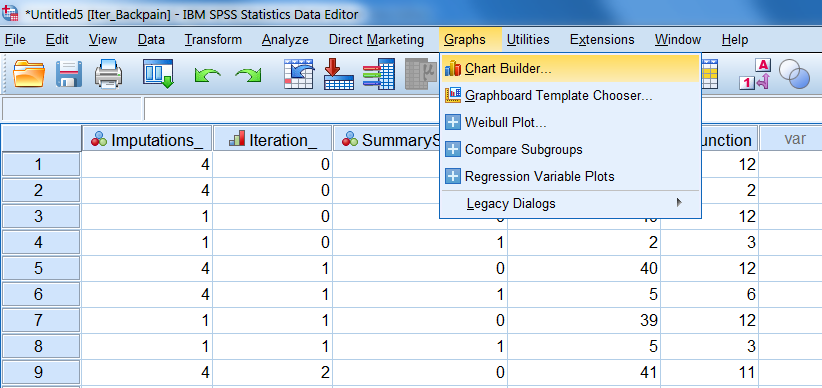Select Weibull Plot... menu entry

(570, 122)
